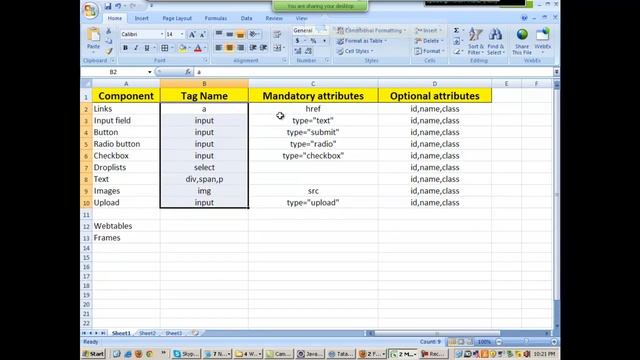Switch to the Page Layout tab
The image size is (640, 360).
point(177,18)
